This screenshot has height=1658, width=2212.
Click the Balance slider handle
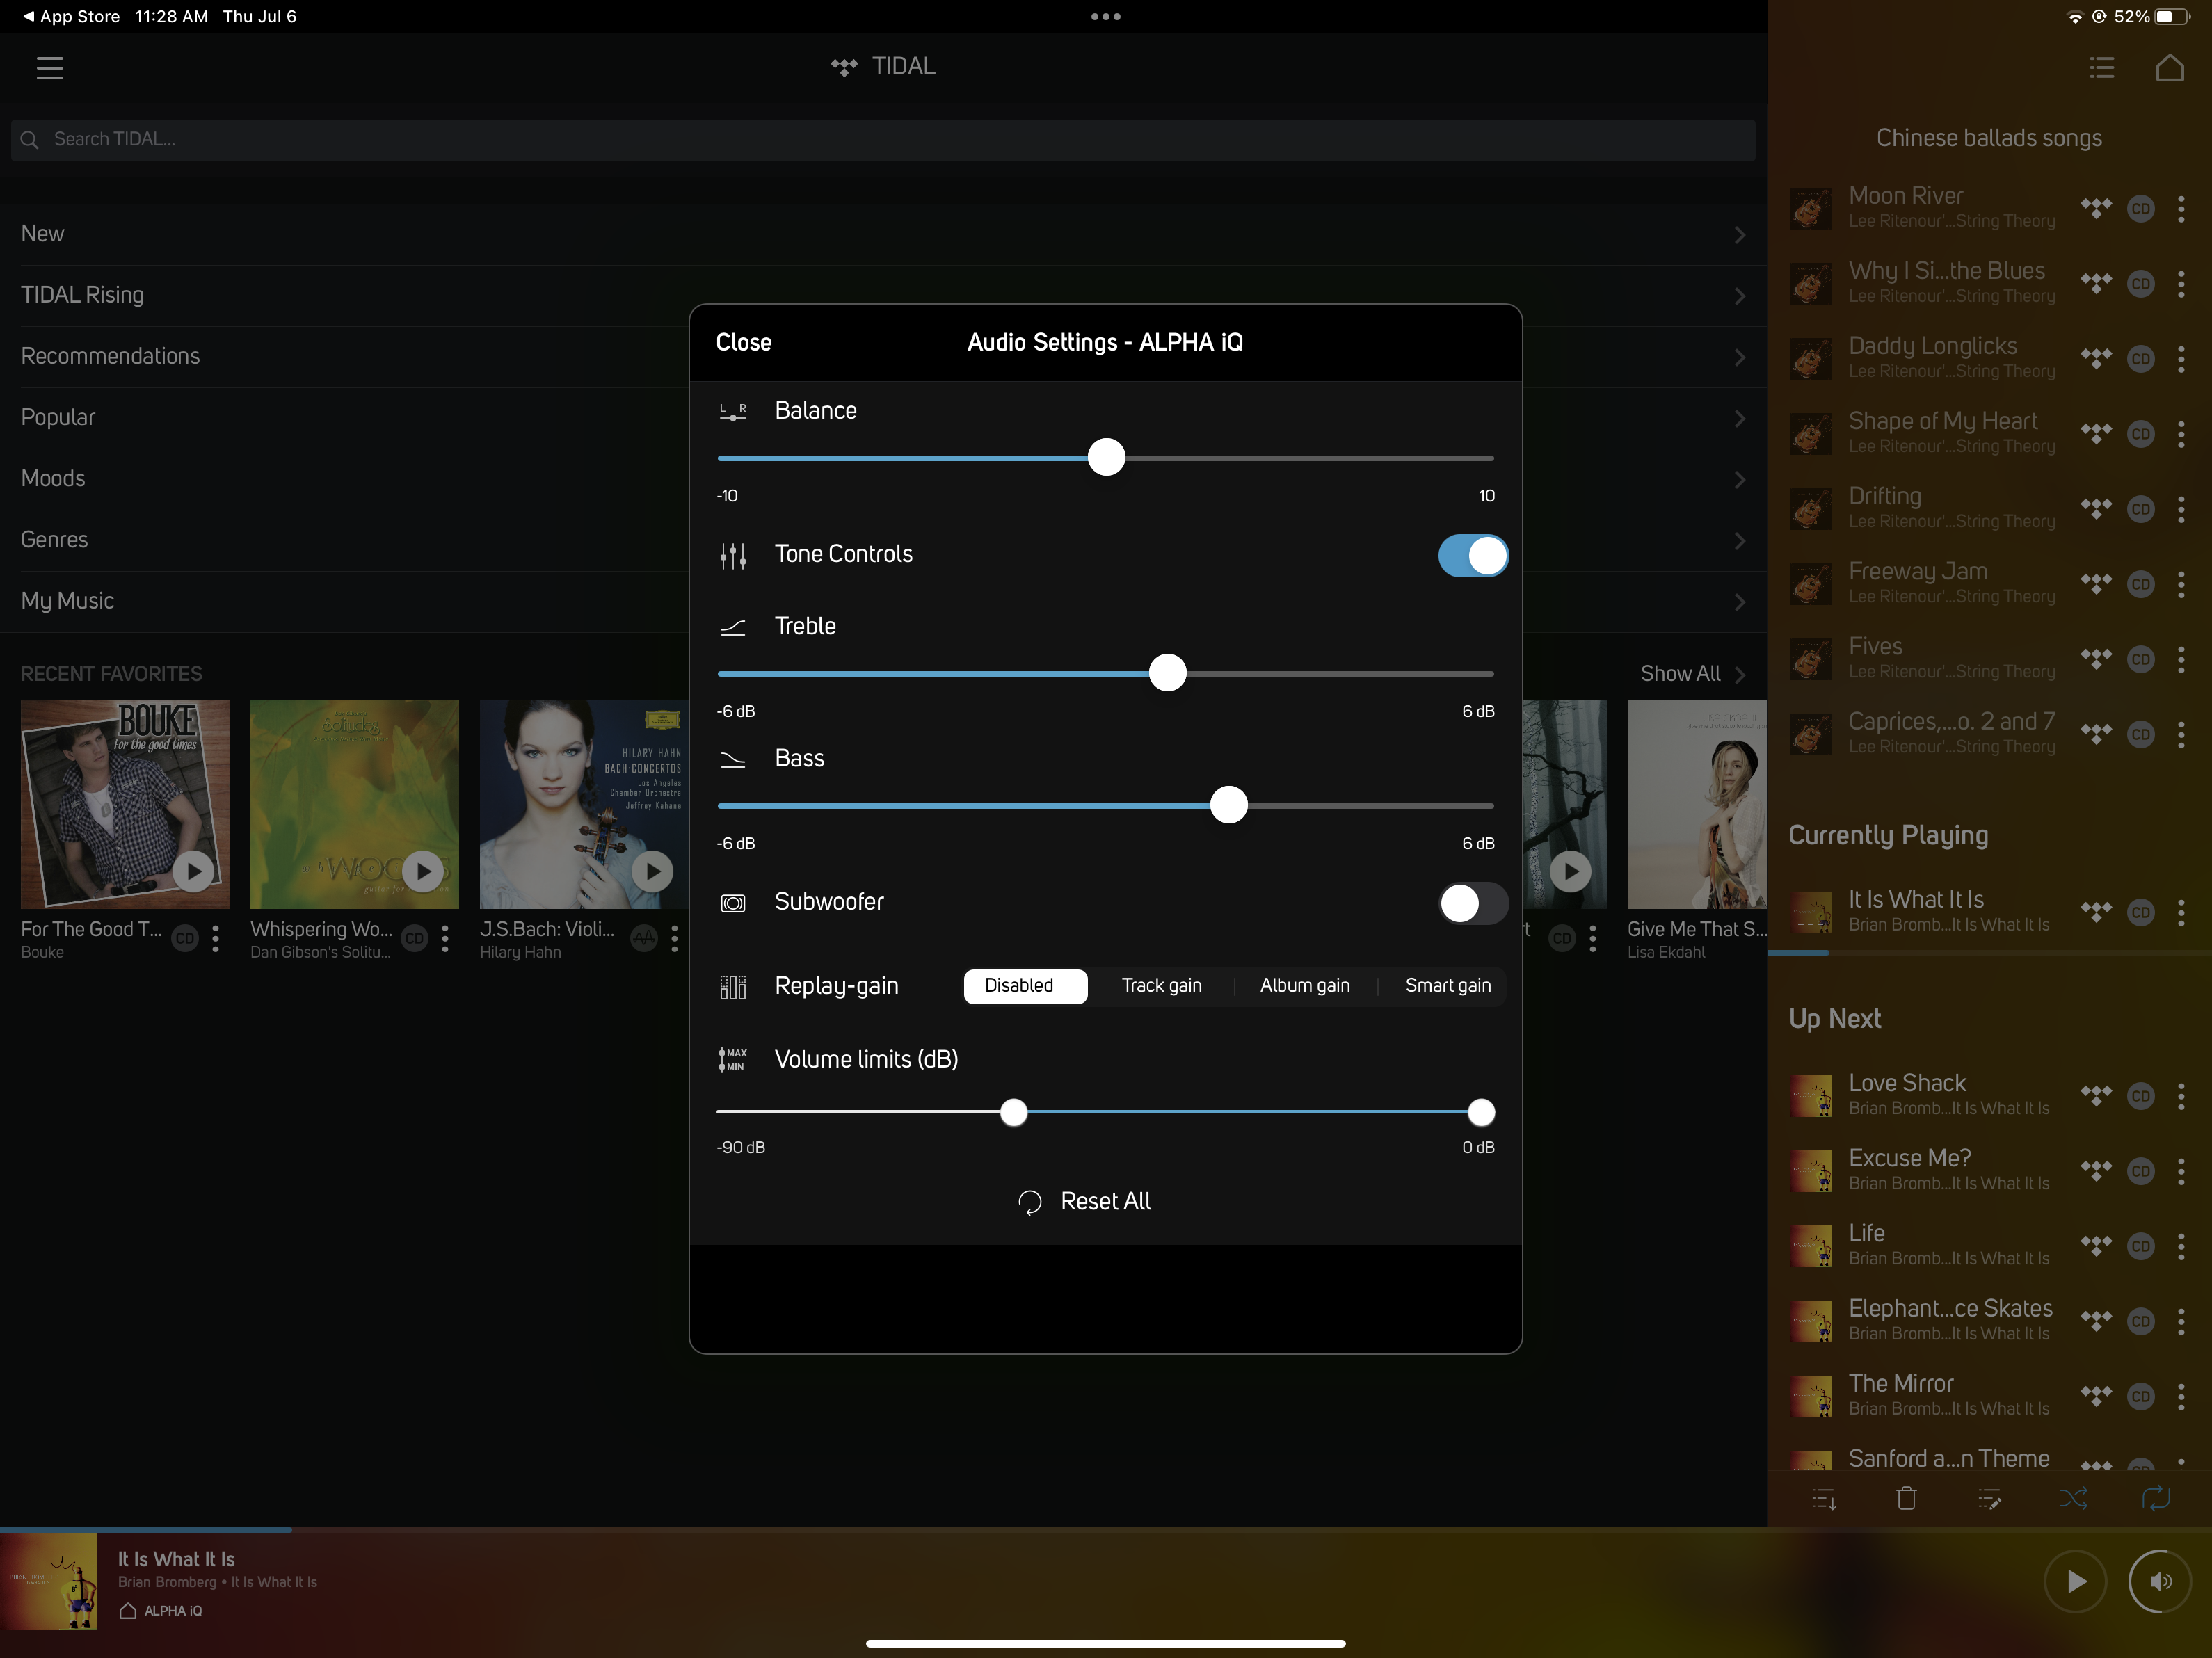[x=1106, y=457]
